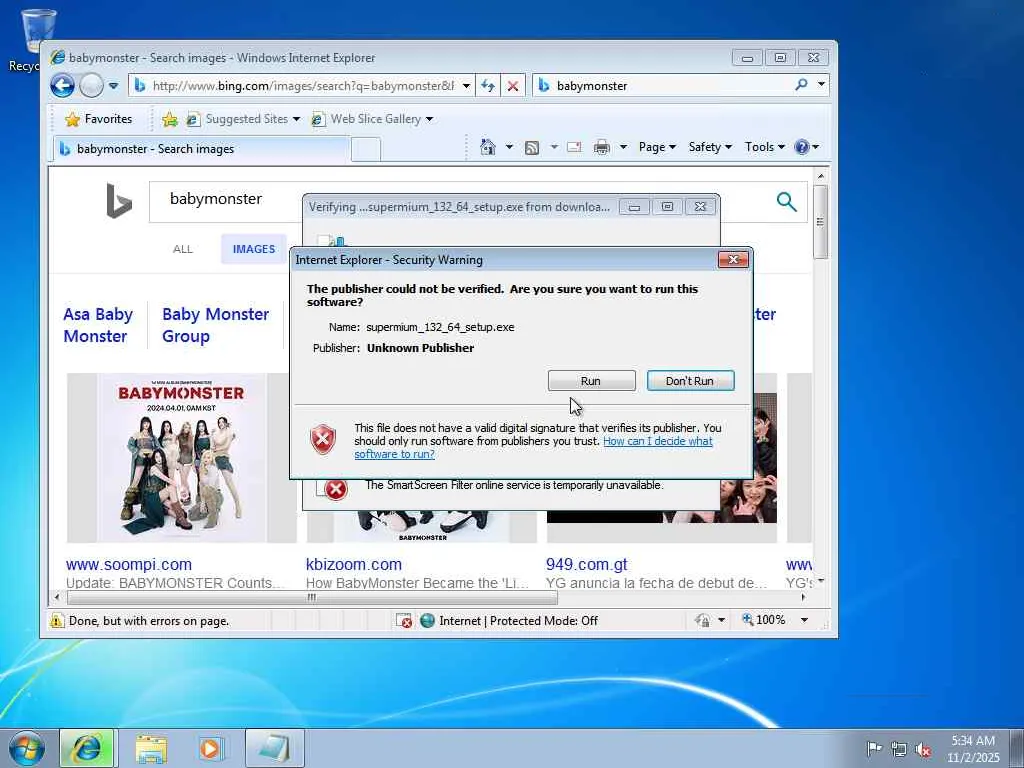Open the www.soompi.com link
This screenshot has width=1024, height=768.
coord(129,564)
